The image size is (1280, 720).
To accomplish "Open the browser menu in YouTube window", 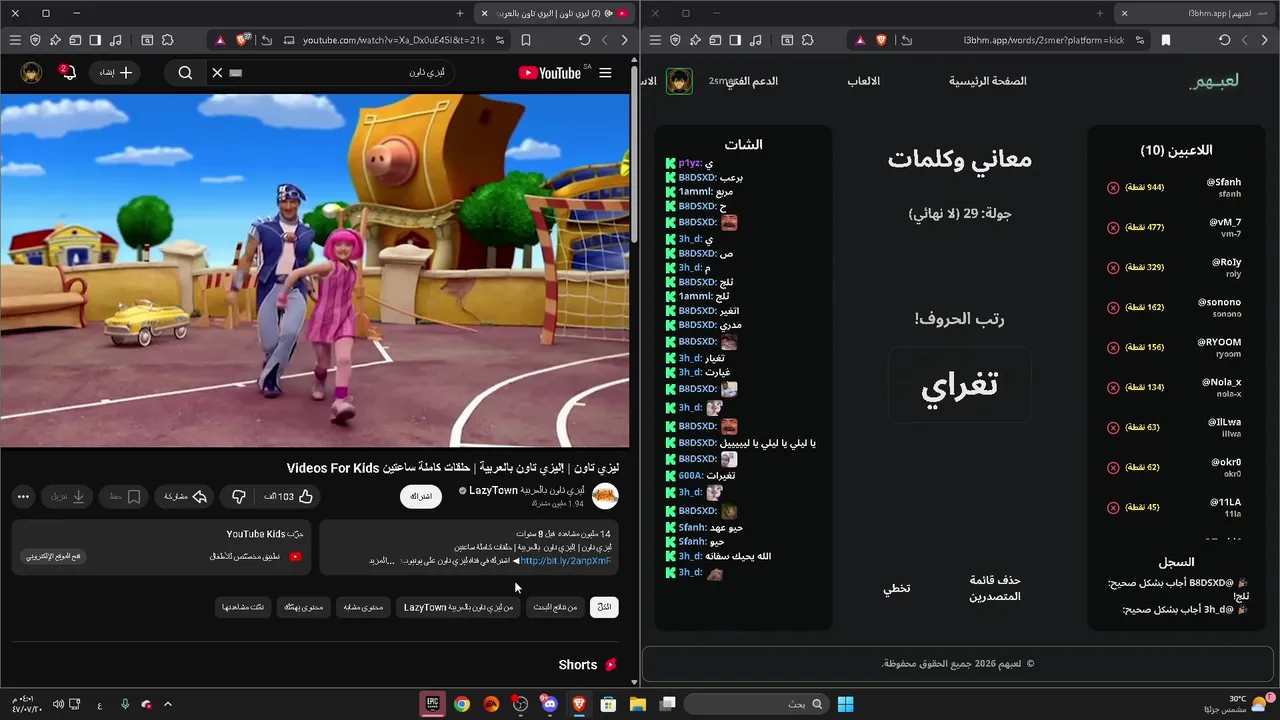I will click(x=14, y=40).
